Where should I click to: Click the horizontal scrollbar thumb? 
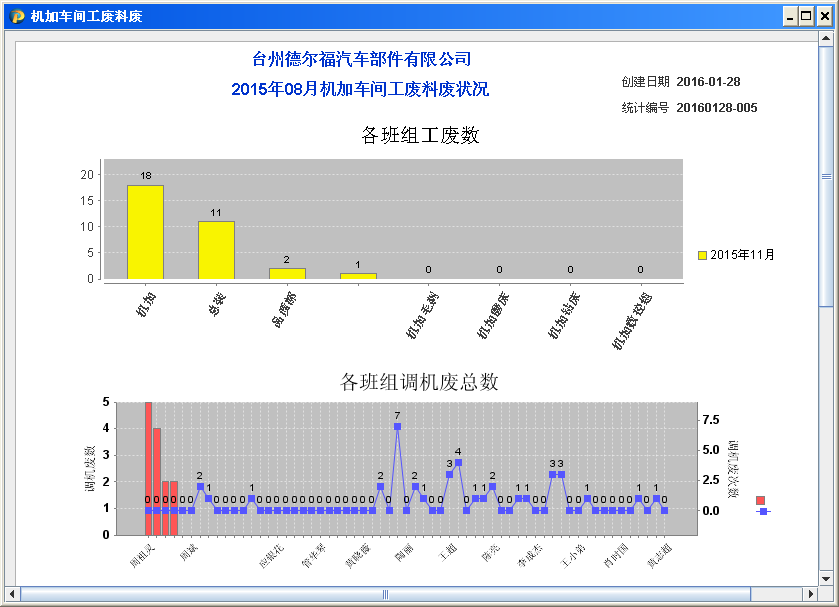[385, 594]
